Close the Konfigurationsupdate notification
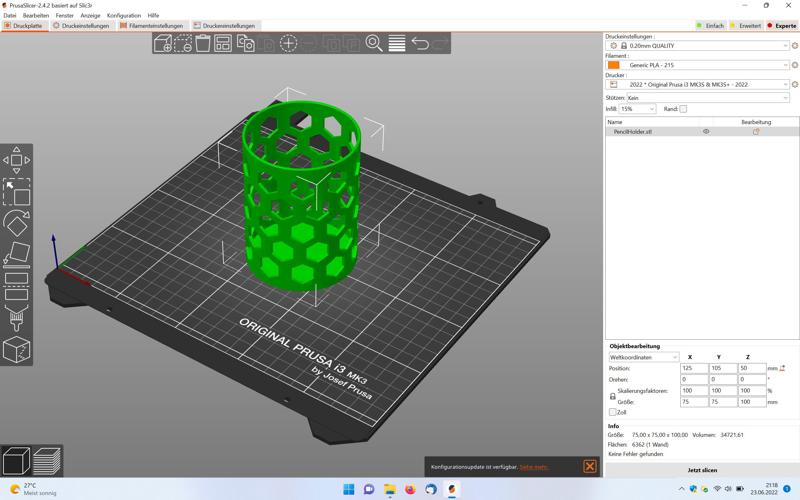 coord(590,466)
